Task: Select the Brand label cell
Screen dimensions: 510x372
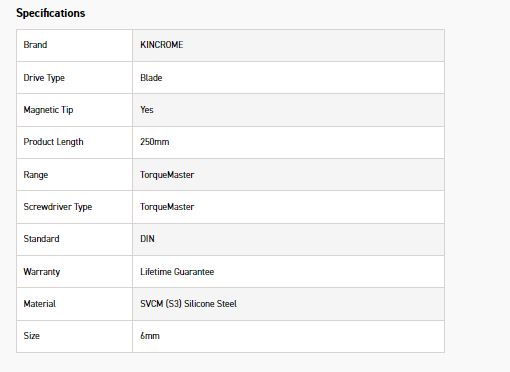Action: tap(74, 45)
